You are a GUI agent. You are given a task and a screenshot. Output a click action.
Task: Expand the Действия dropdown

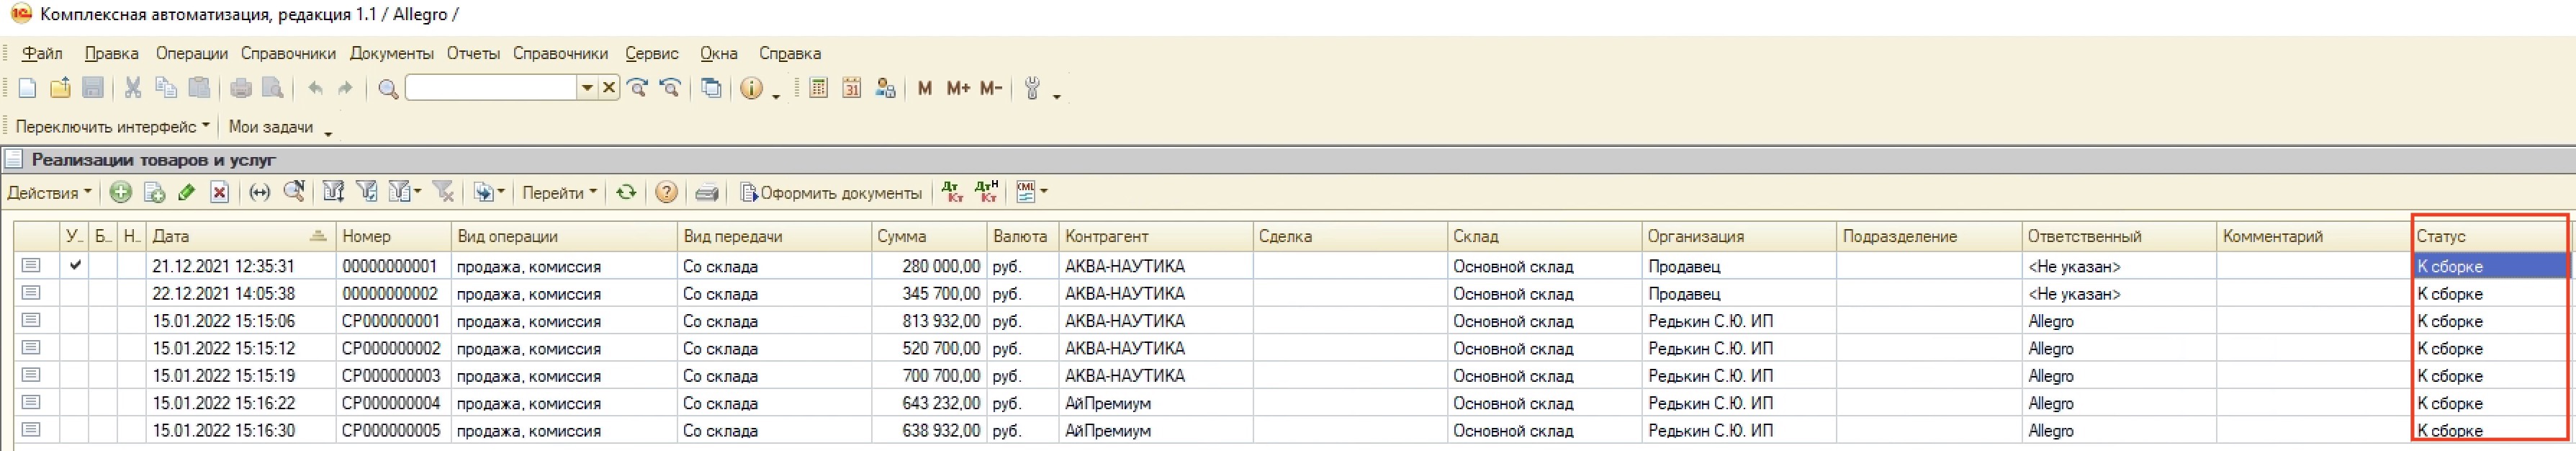pyautogui.click(x=49, y=193)
